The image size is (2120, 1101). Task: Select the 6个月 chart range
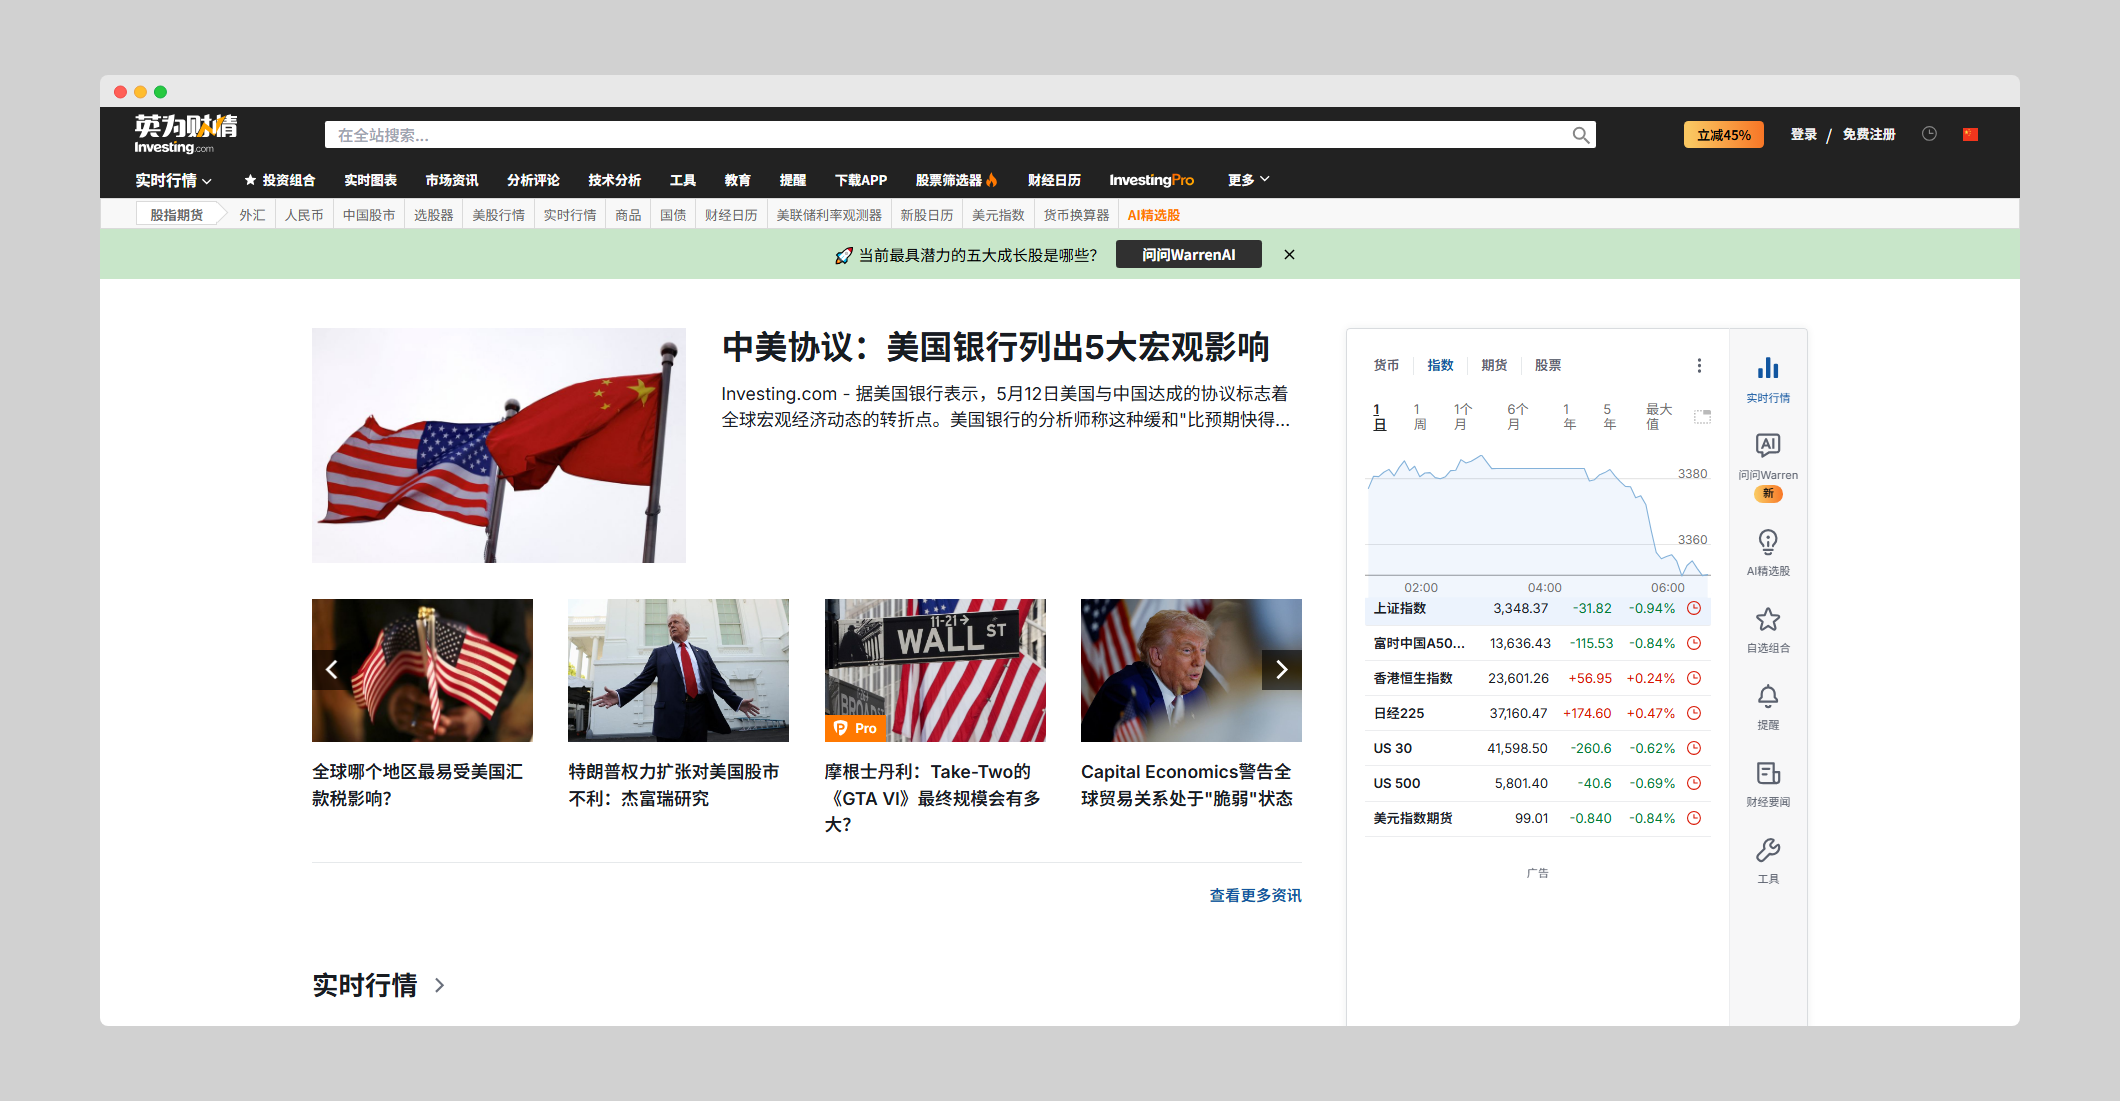point(1516,417)
